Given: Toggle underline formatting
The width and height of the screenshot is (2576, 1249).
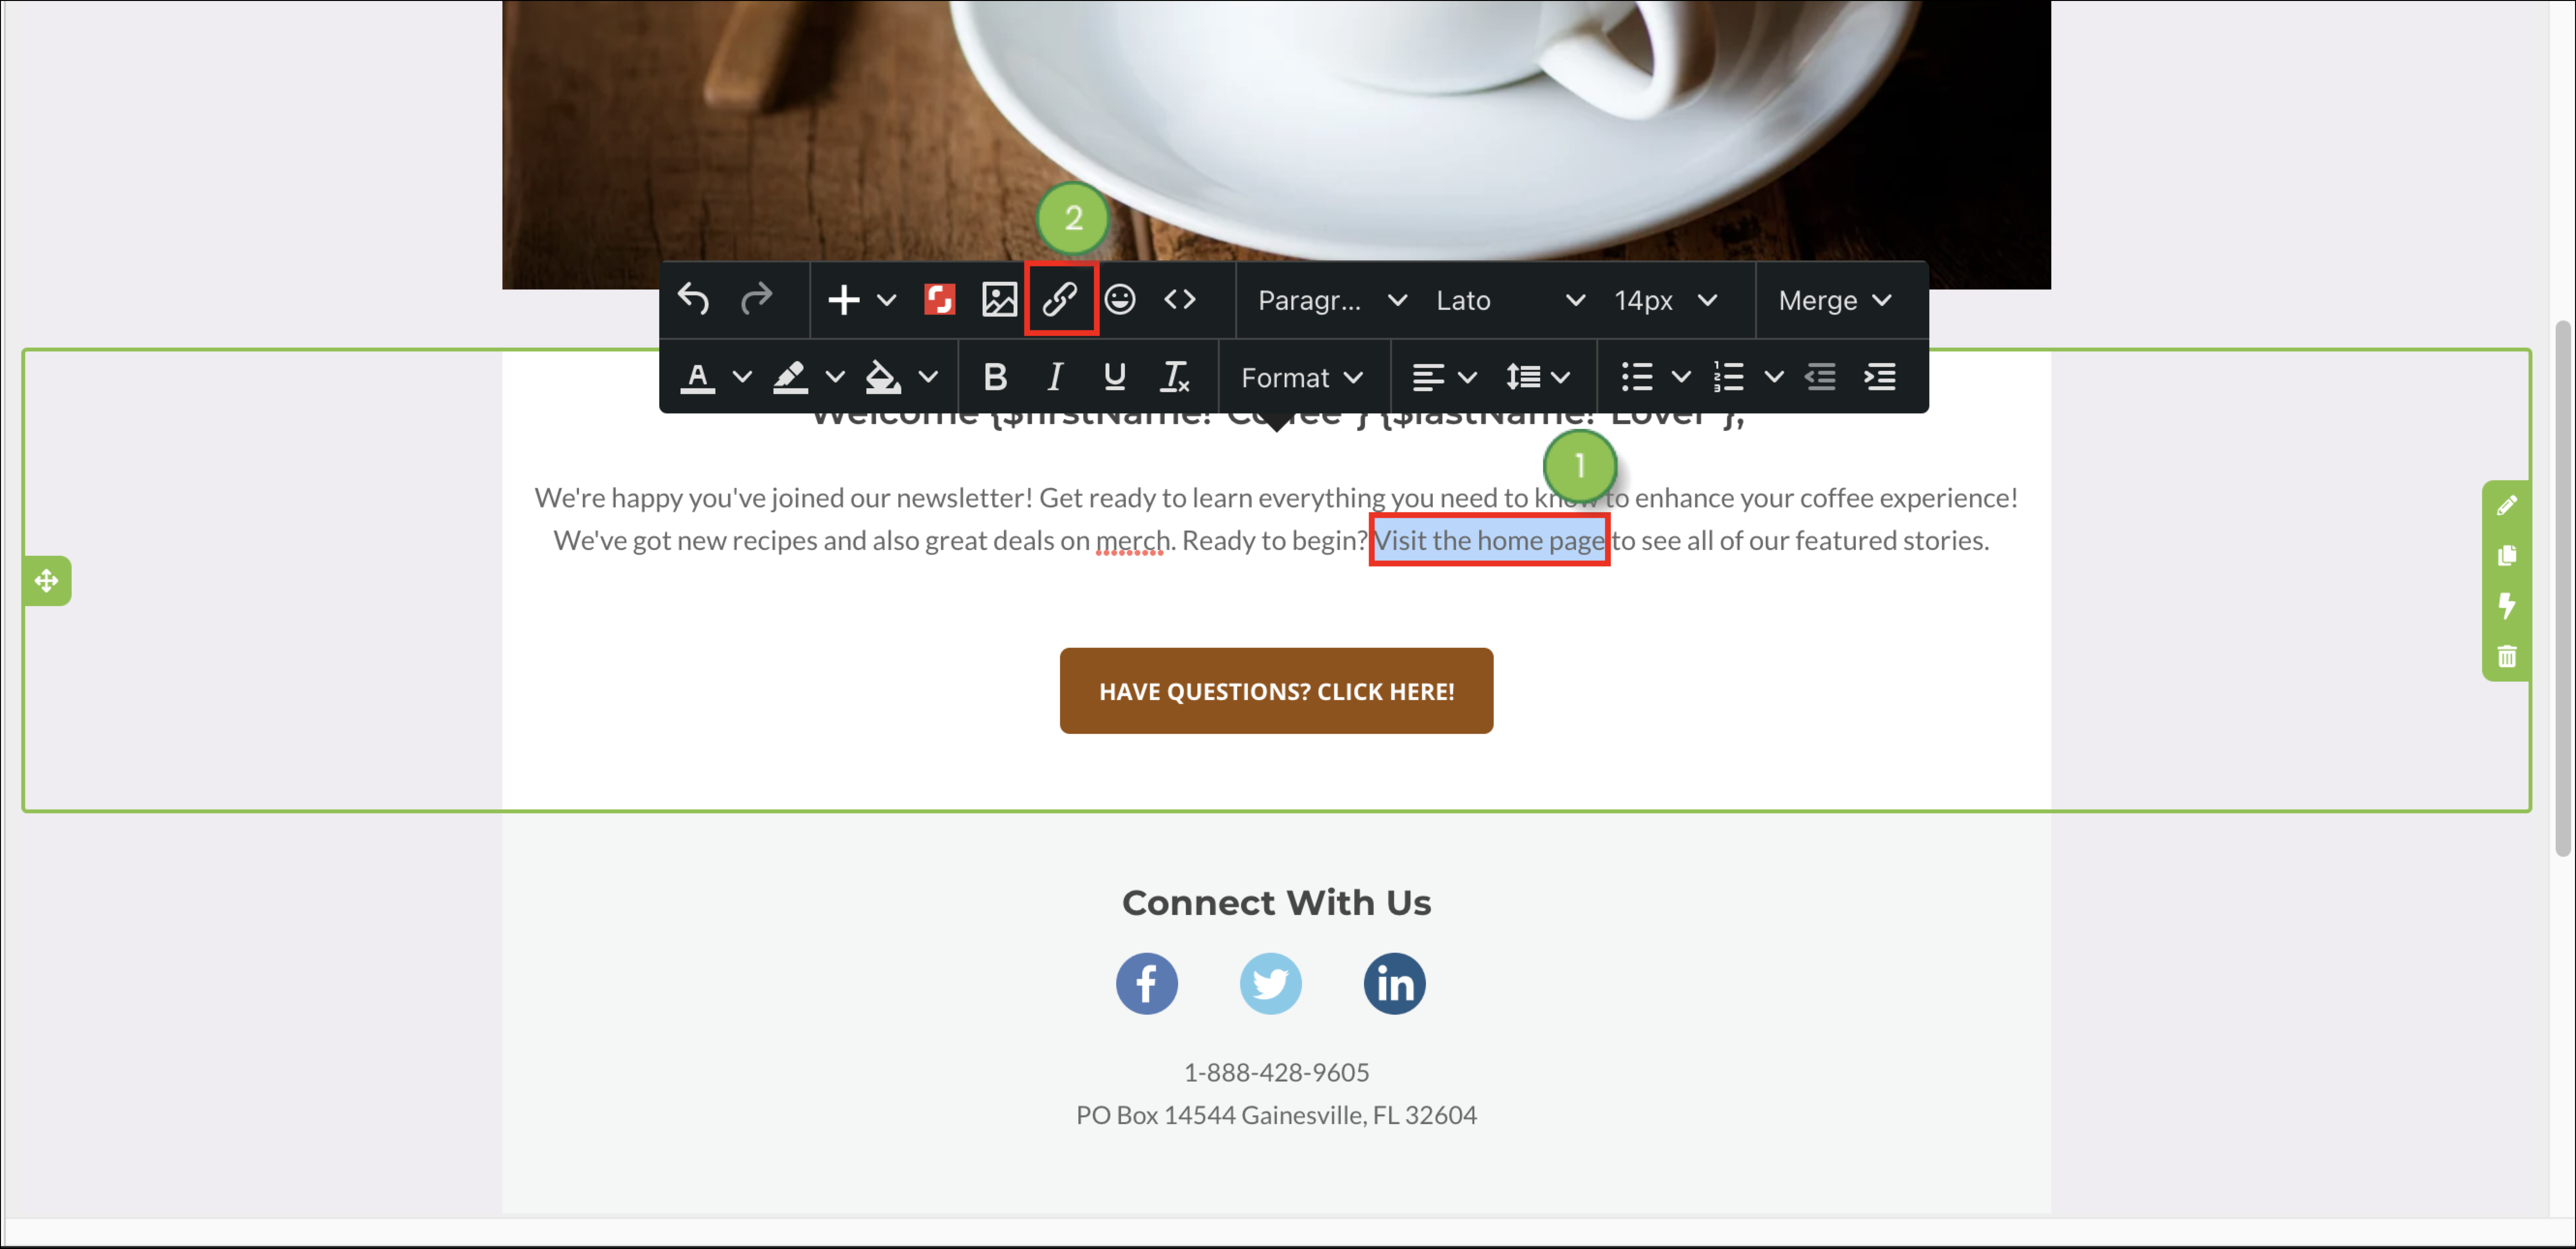Looking at the screenshot, I should pos(1114,377).
